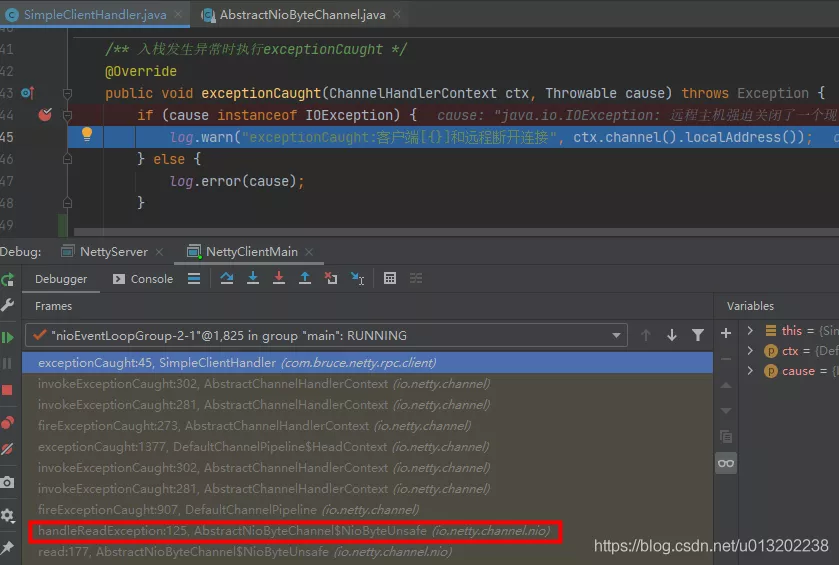The height and width of the screenshot is (565, 839).
Task: Toggle Mute Breakpoints icon
Action: (8, 450)
